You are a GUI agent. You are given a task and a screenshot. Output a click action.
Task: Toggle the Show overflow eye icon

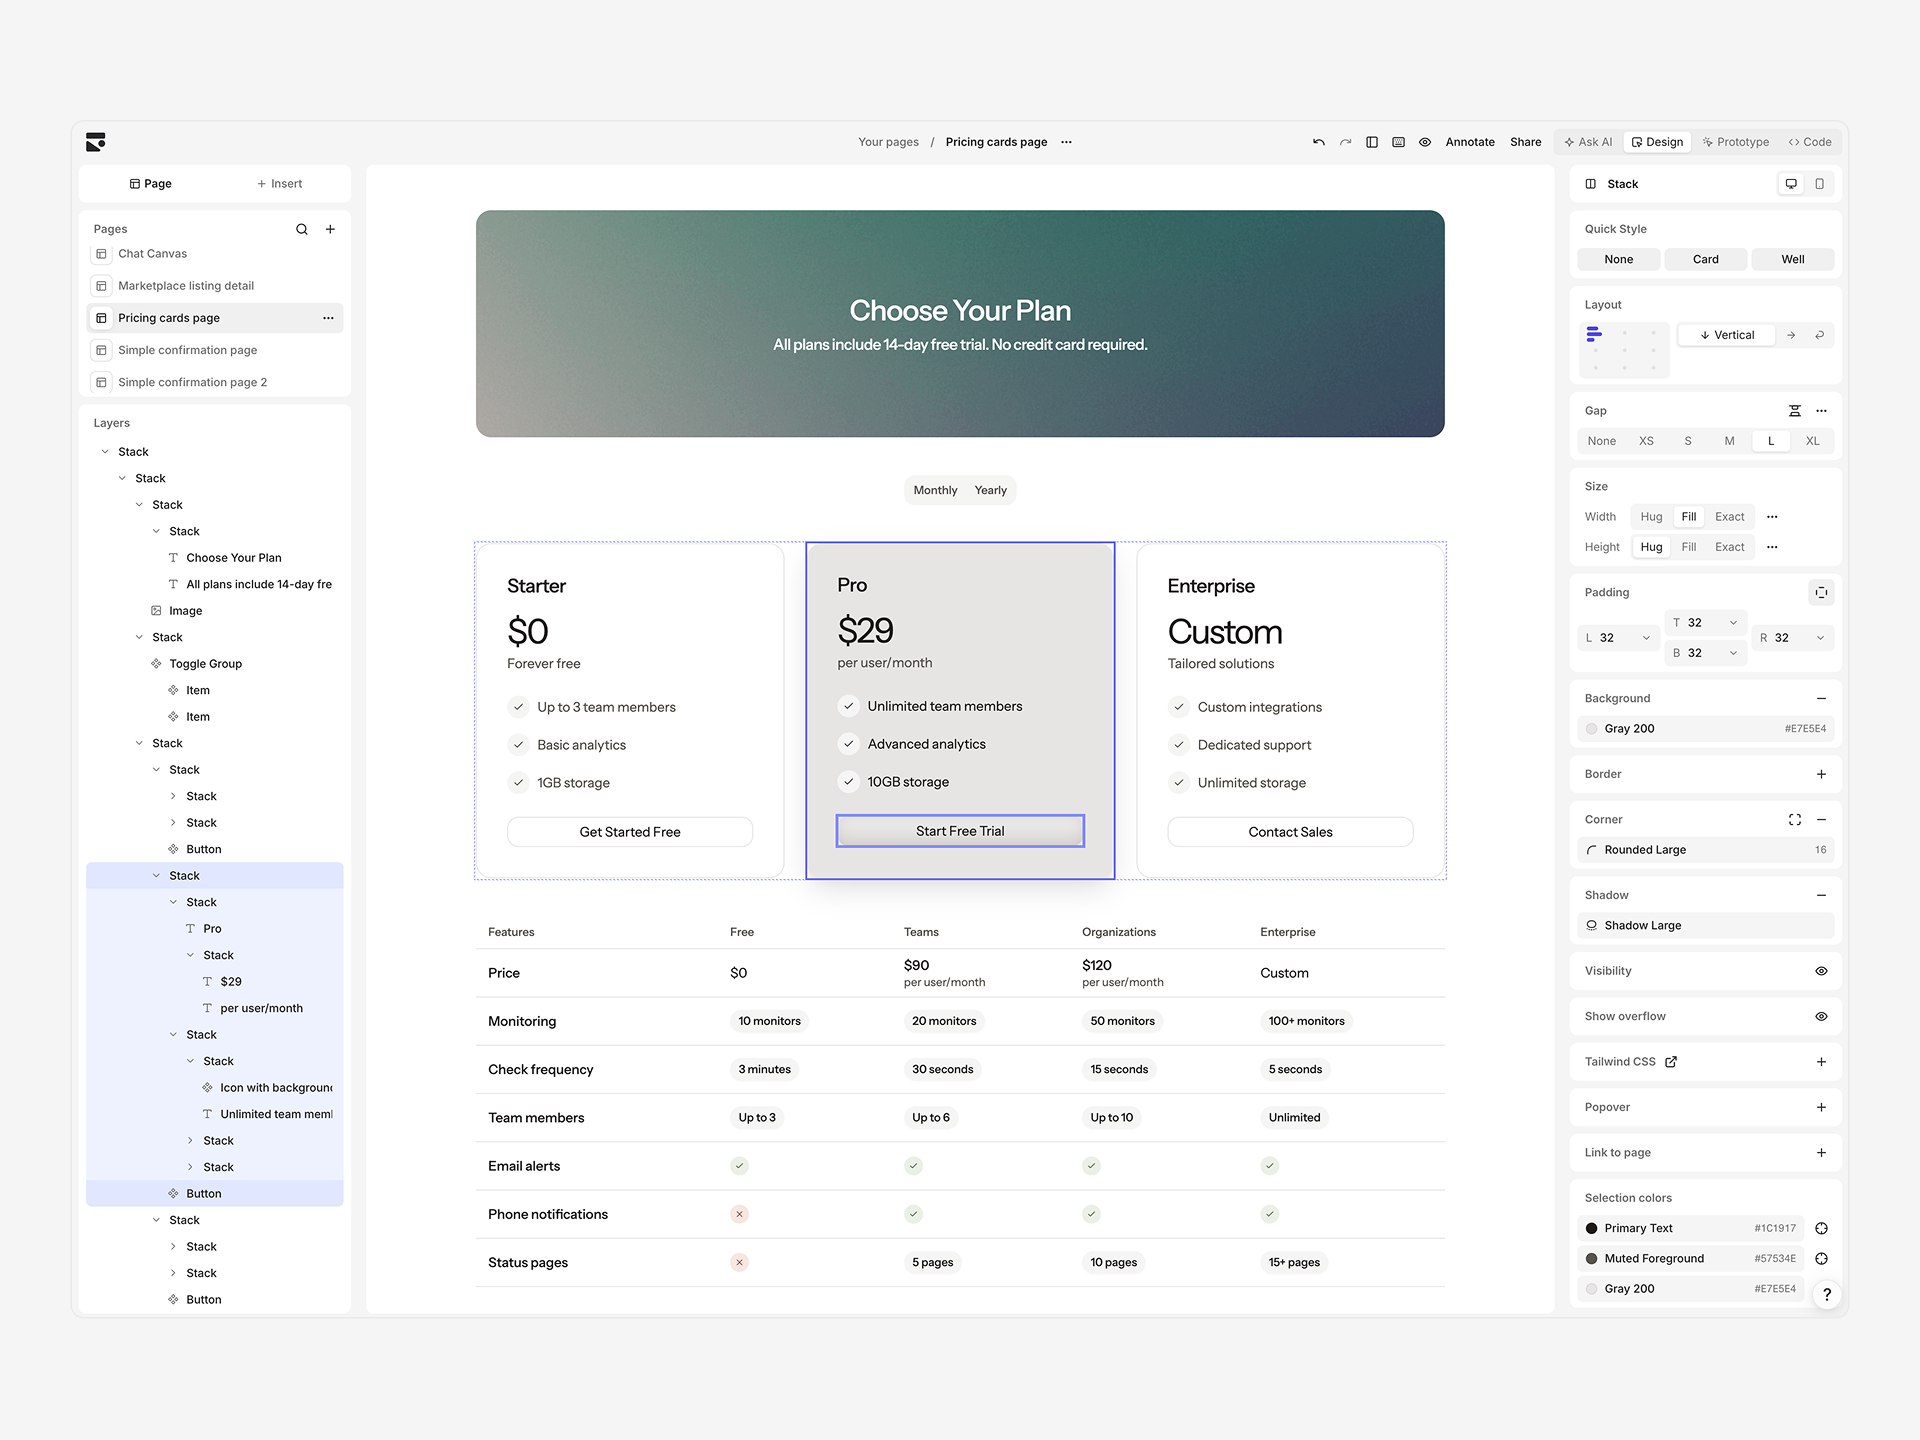point(1820,1016)
